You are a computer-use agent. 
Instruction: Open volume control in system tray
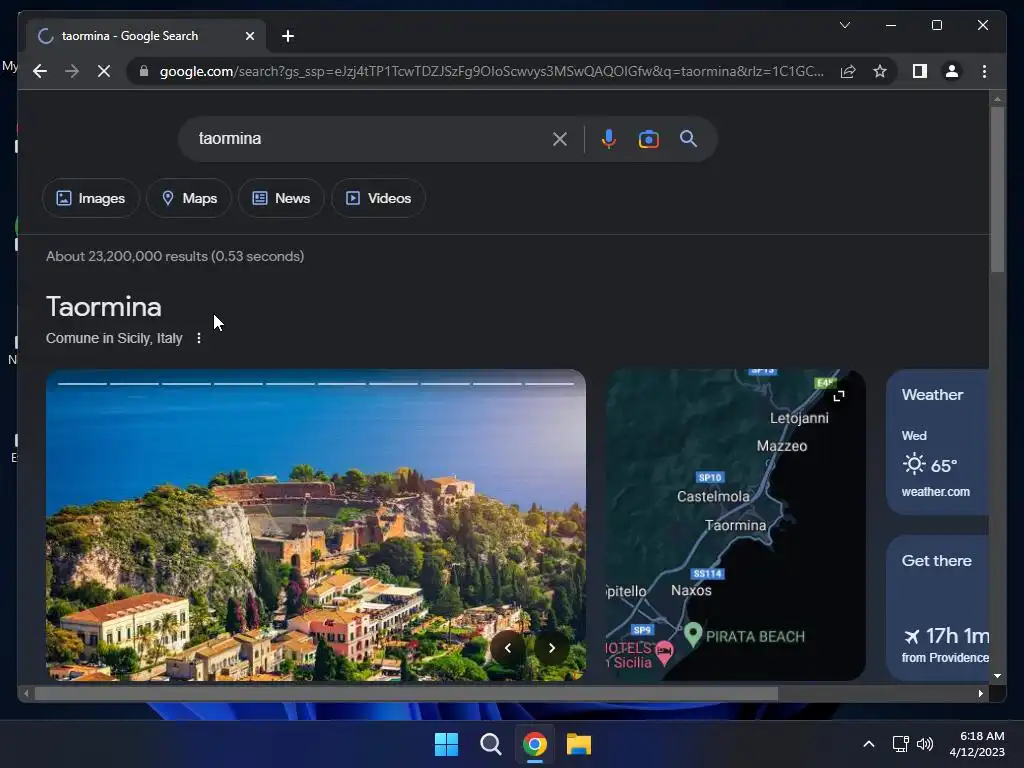[925, 744]
